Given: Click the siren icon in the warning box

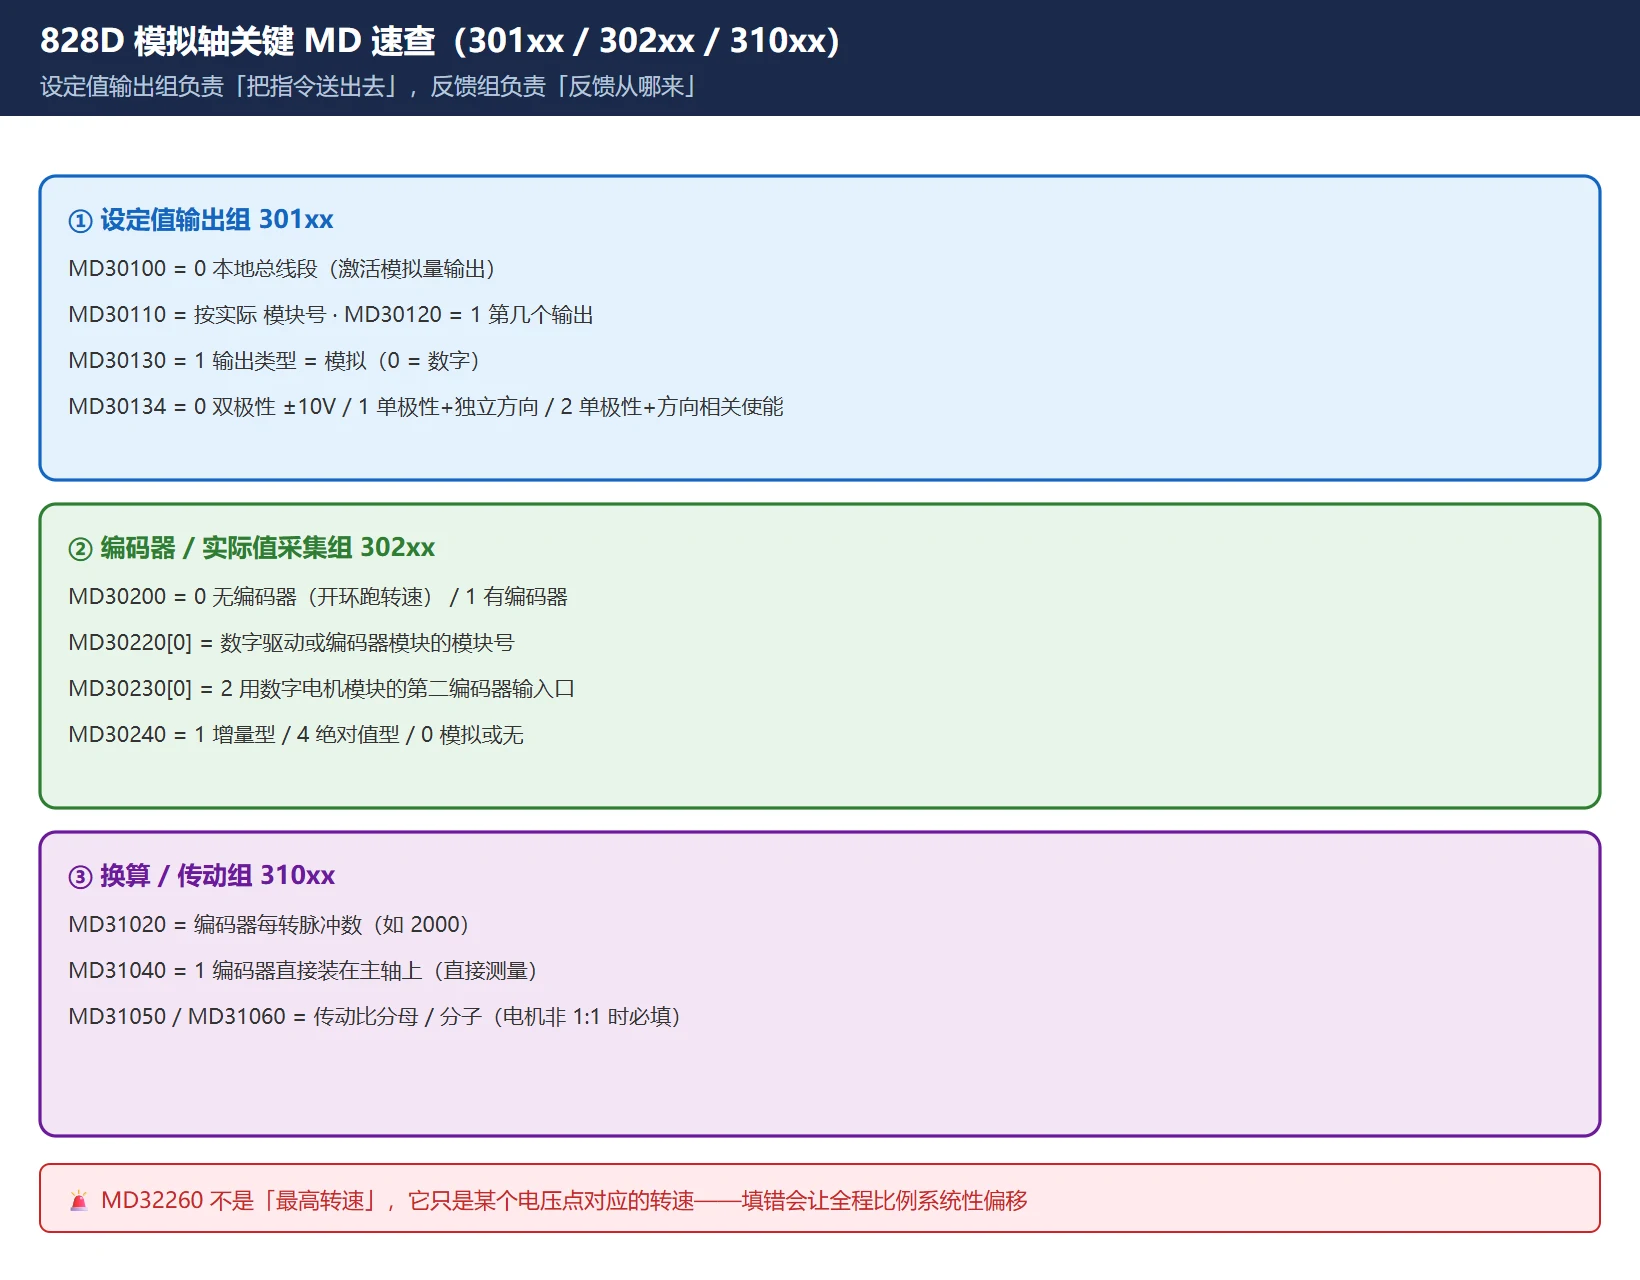Looking at the screenshot, I should point(79,1200).
